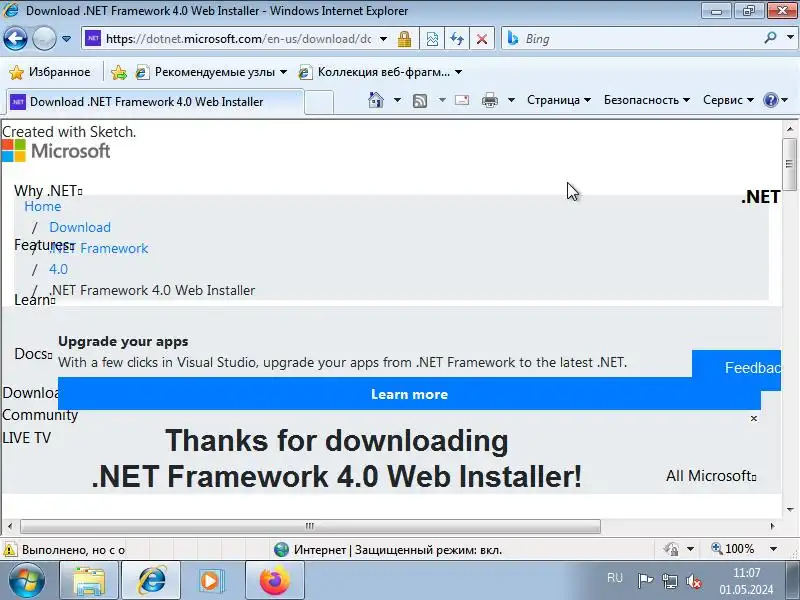The height and width of the screenshot is (600, 800).
Task: Open the Избранное favorites button
Action: coord(50,72)
